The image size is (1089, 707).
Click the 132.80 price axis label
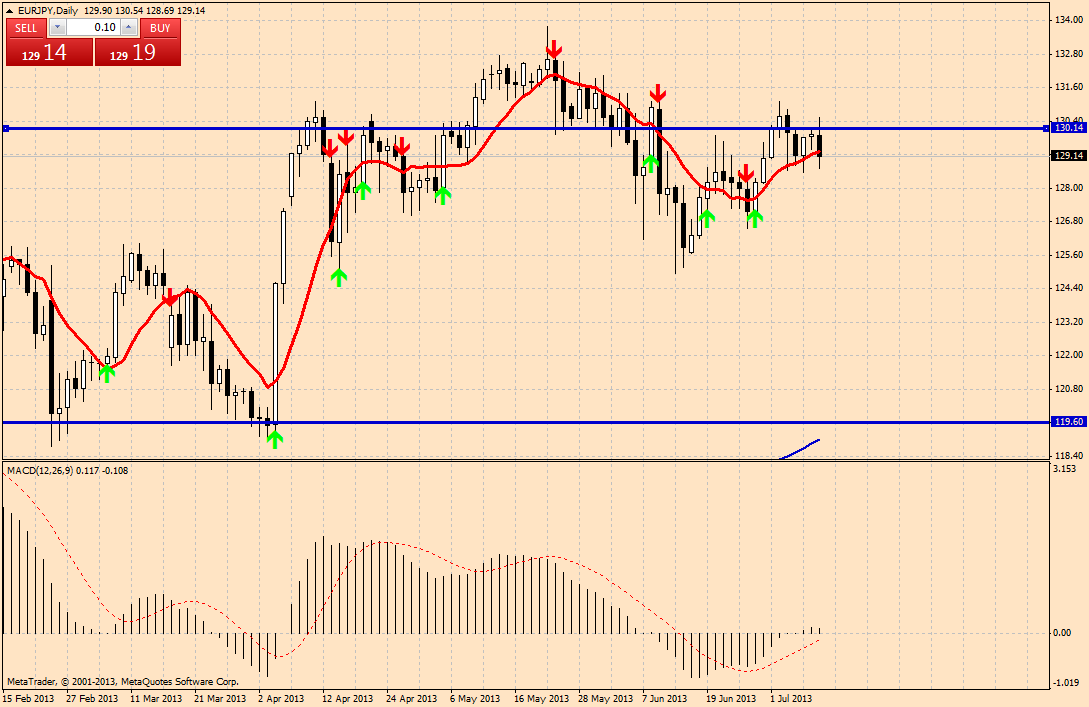[1069, 53]
